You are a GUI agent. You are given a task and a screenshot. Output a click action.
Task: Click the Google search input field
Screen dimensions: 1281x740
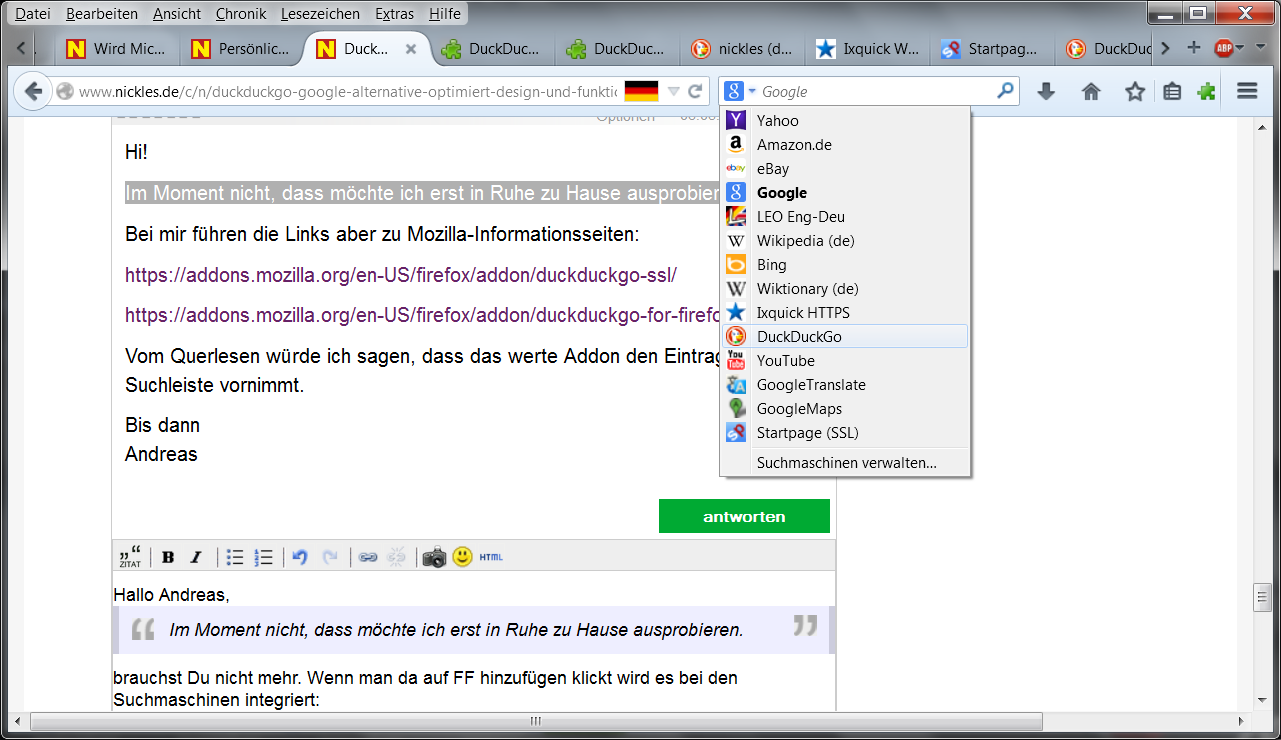pos(876,91)
